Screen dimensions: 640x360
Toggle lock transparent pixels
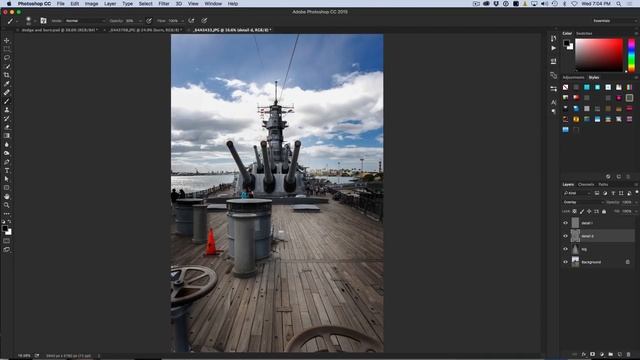[x=575, y=211]
